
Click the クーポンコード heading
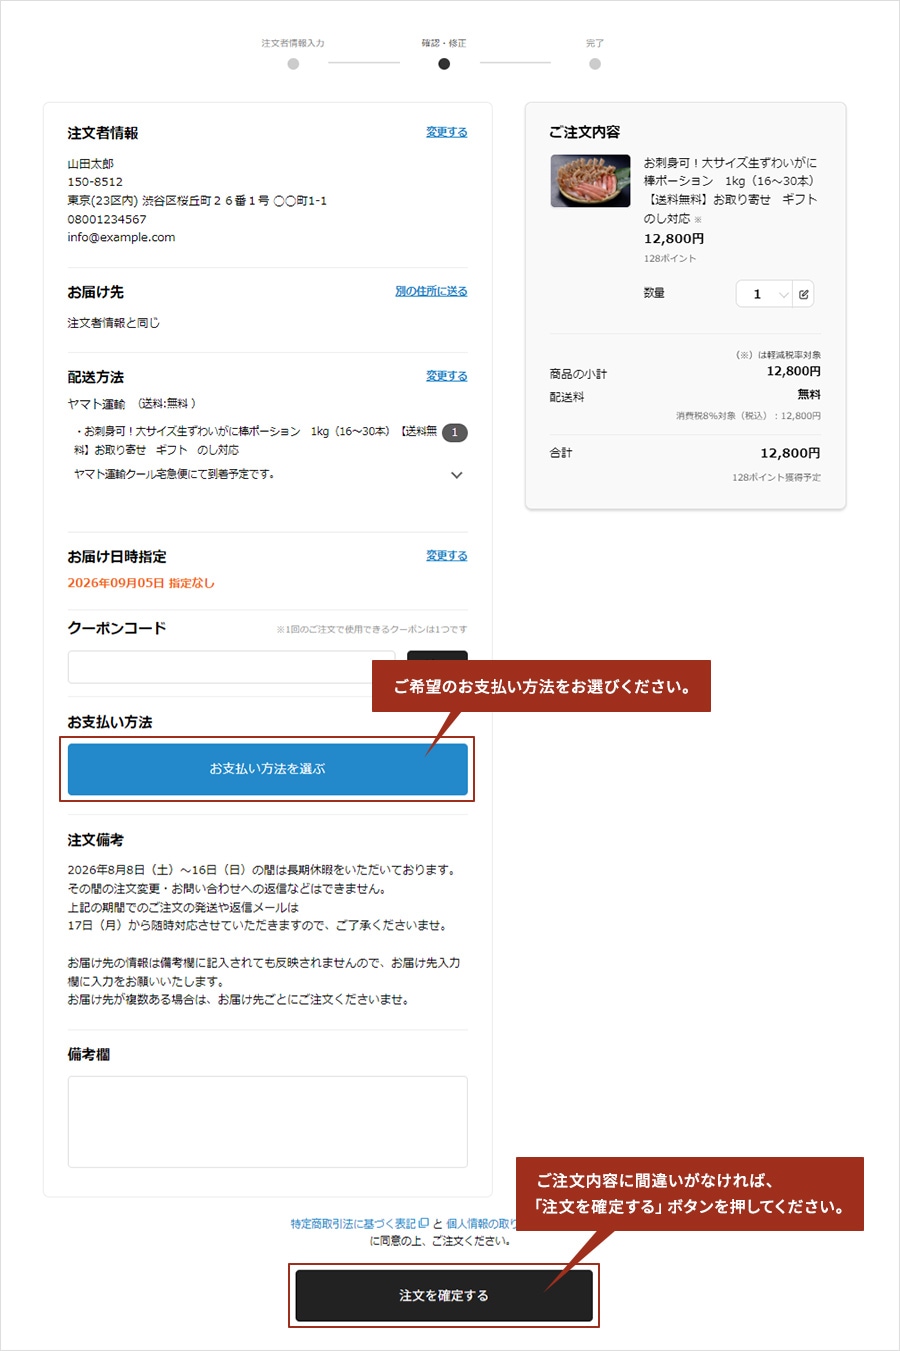(x=117, y=628)
